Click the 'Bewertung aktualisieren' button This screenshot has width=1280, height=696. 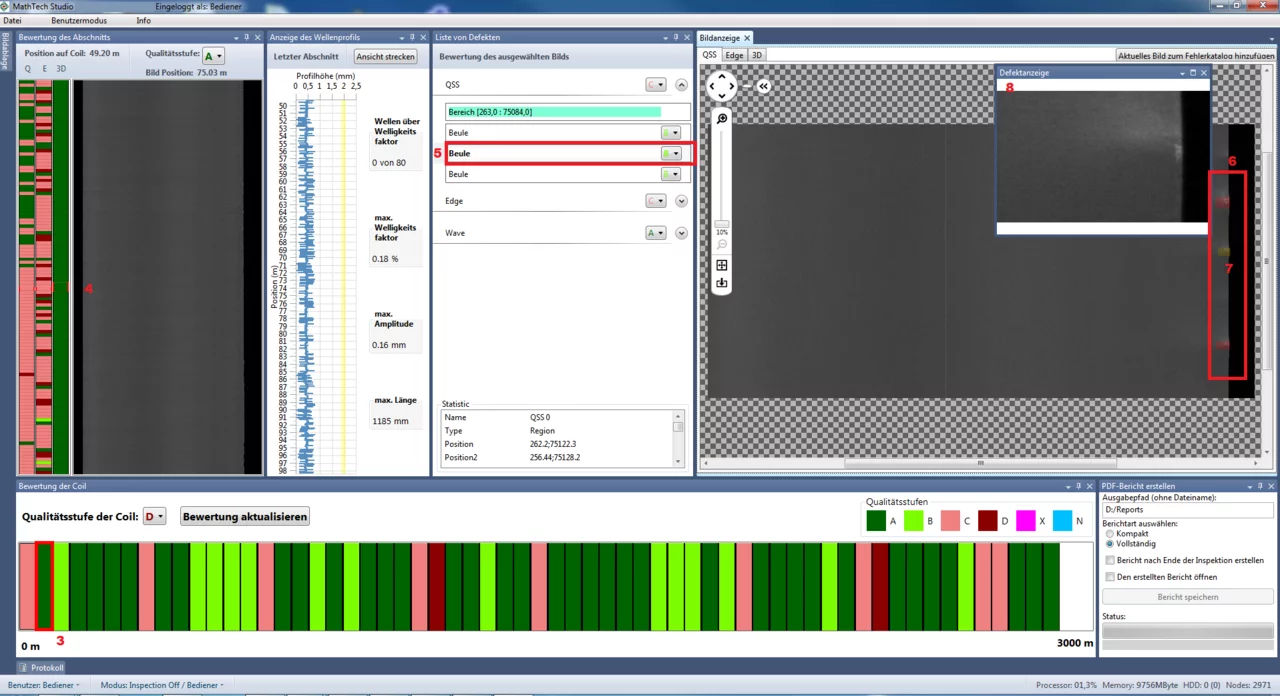tap(245, 517)
